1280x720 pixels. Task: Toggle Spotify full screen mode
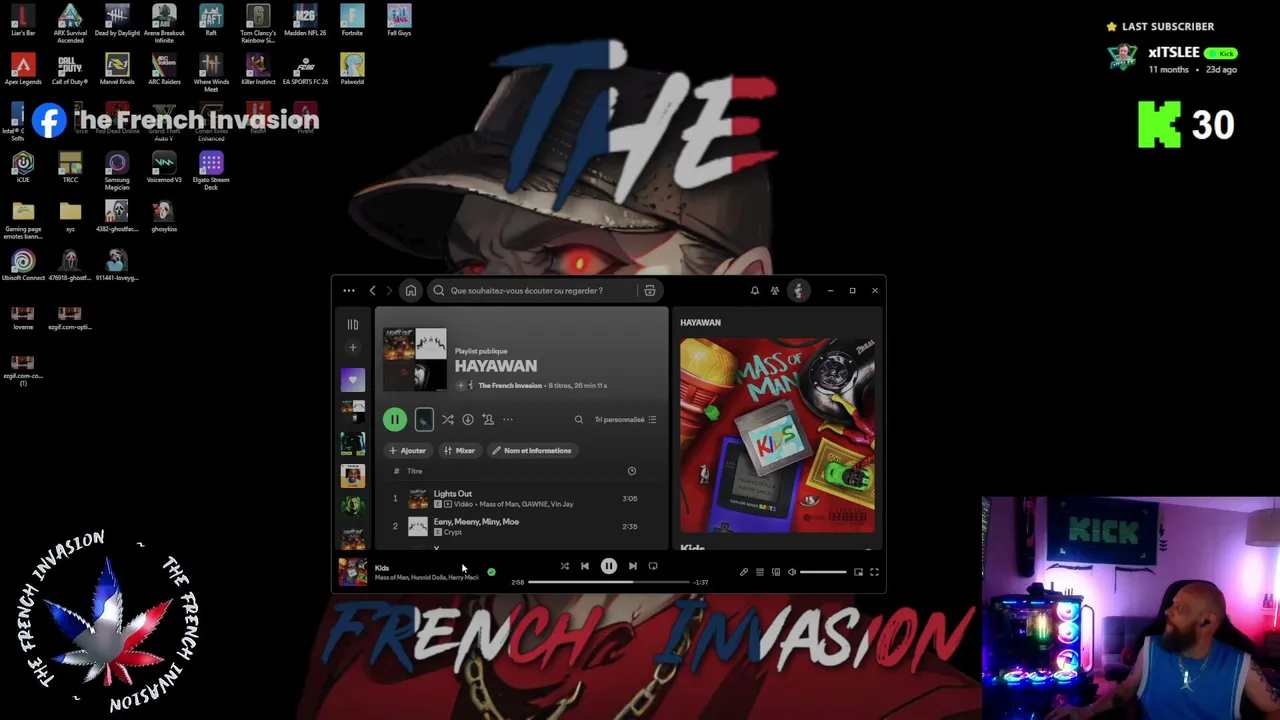(874, 572)
